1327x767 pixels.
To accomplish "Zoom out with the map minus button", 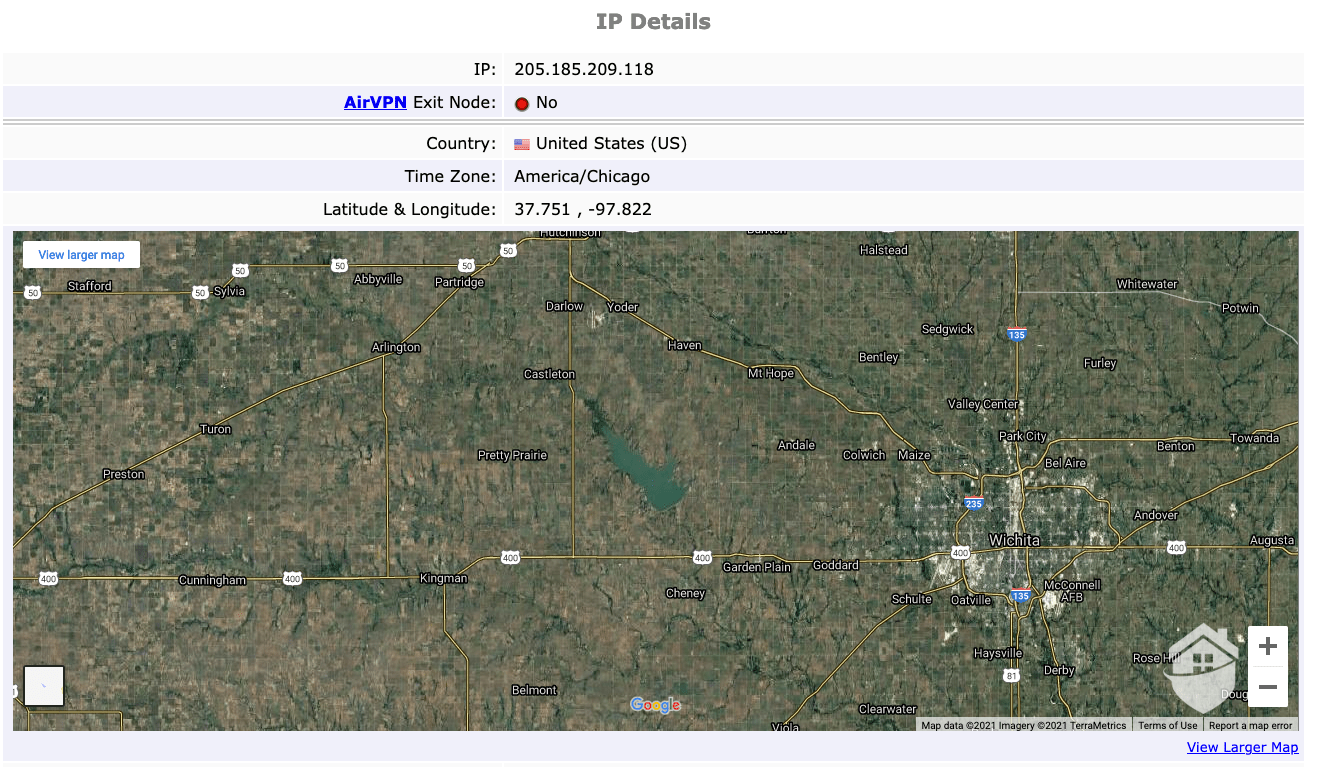I will (1268, 687).
